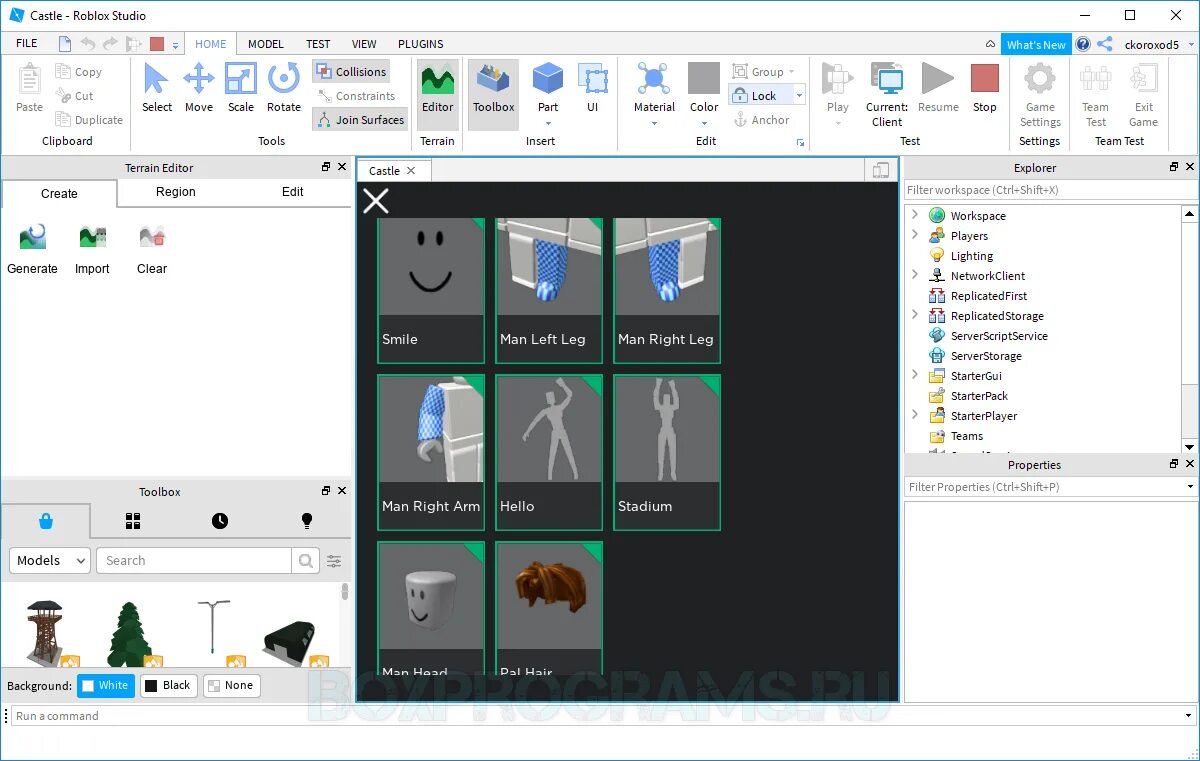Click Exit Game
This screenshot has width=1200, height=761.
coord(1144,94)
